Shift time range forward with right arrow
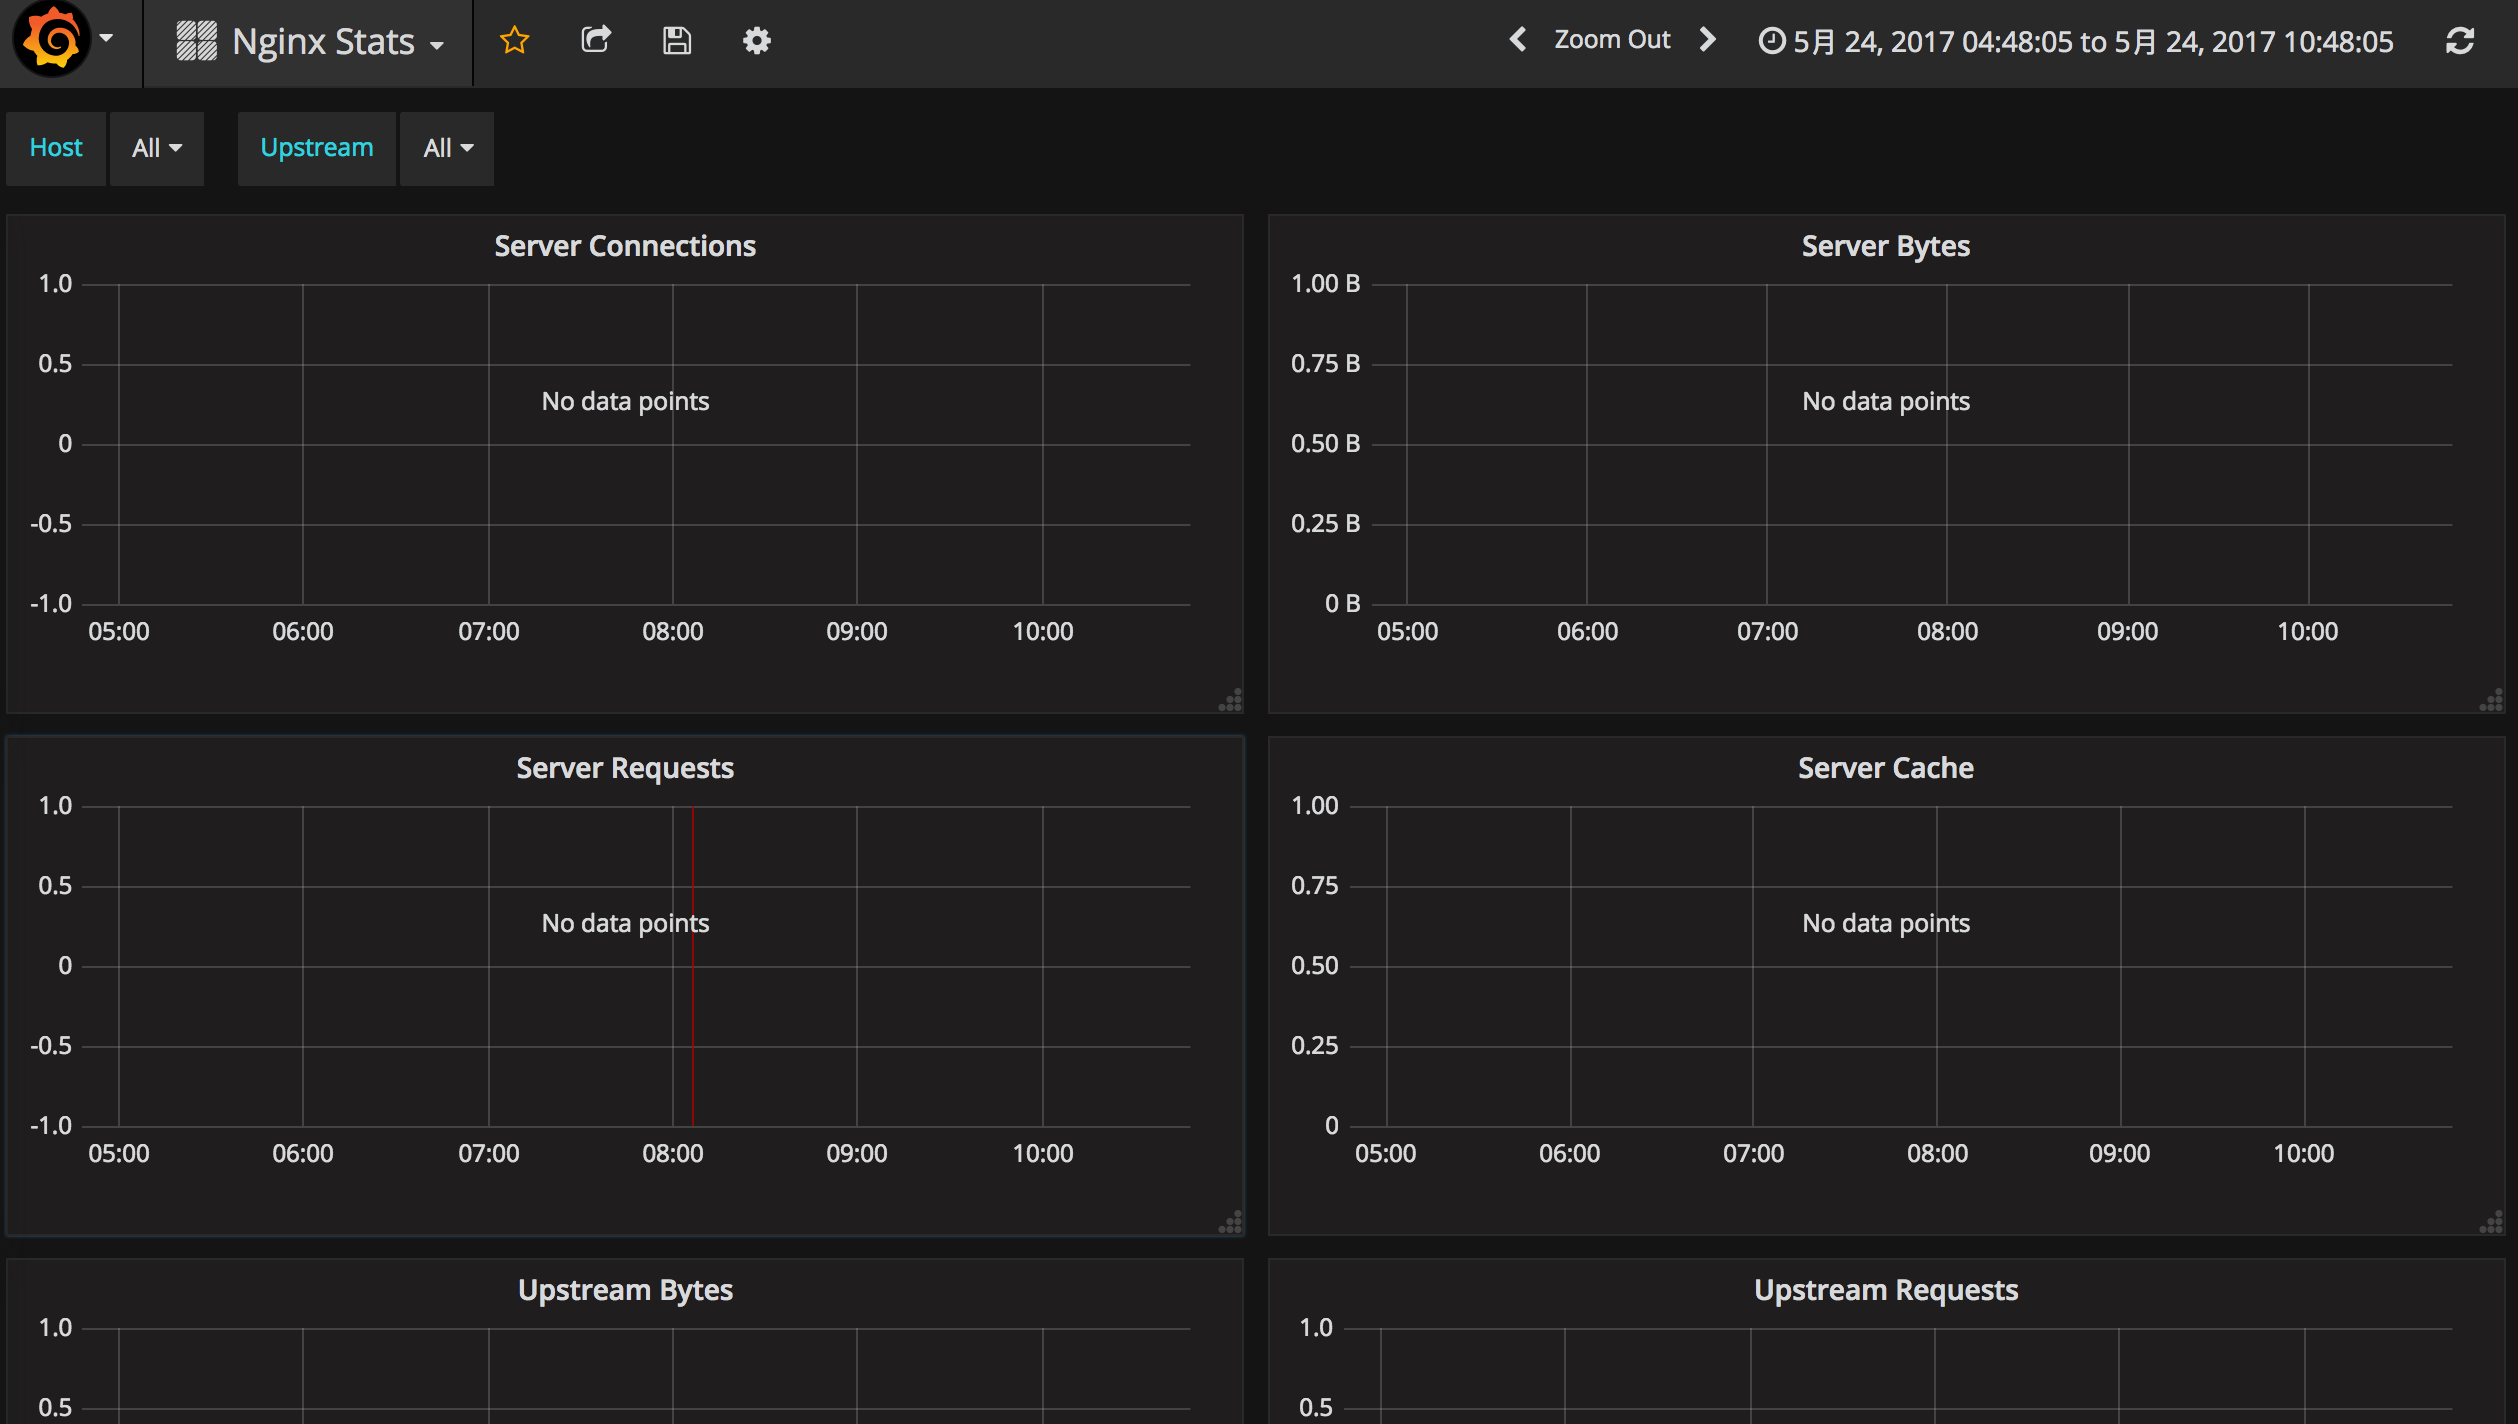2518x1424 pixels. point(1708,40)
